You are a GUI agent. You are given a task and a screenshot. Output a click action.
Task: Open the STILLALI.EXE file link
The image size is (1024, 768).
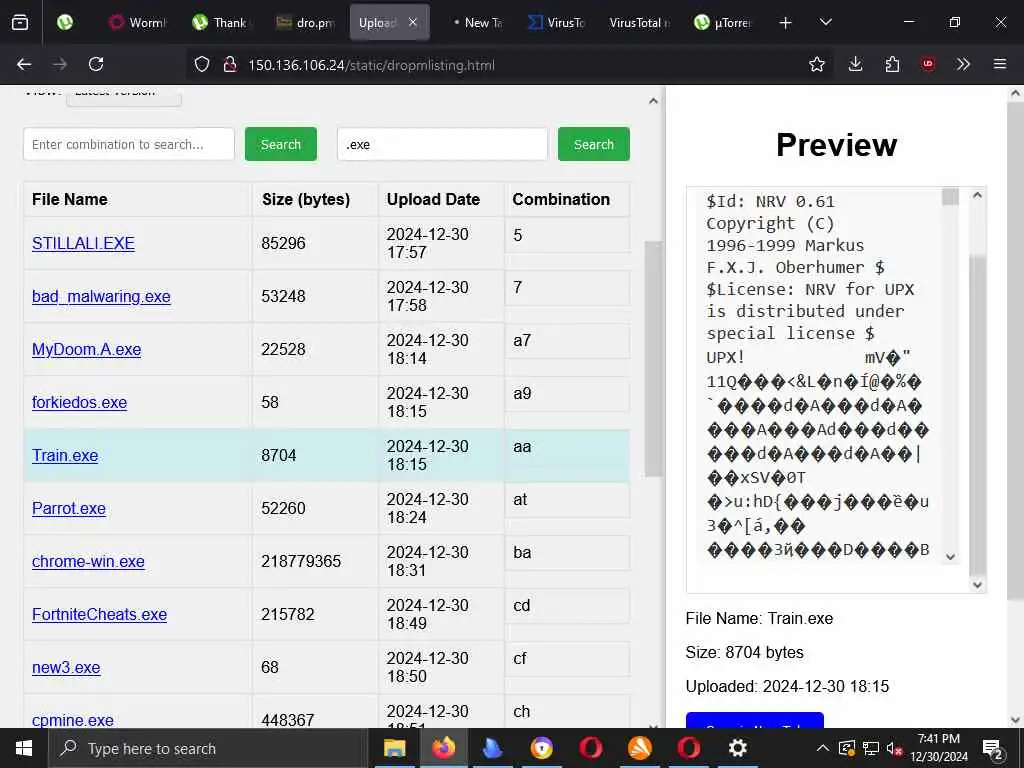click(83, 244)
